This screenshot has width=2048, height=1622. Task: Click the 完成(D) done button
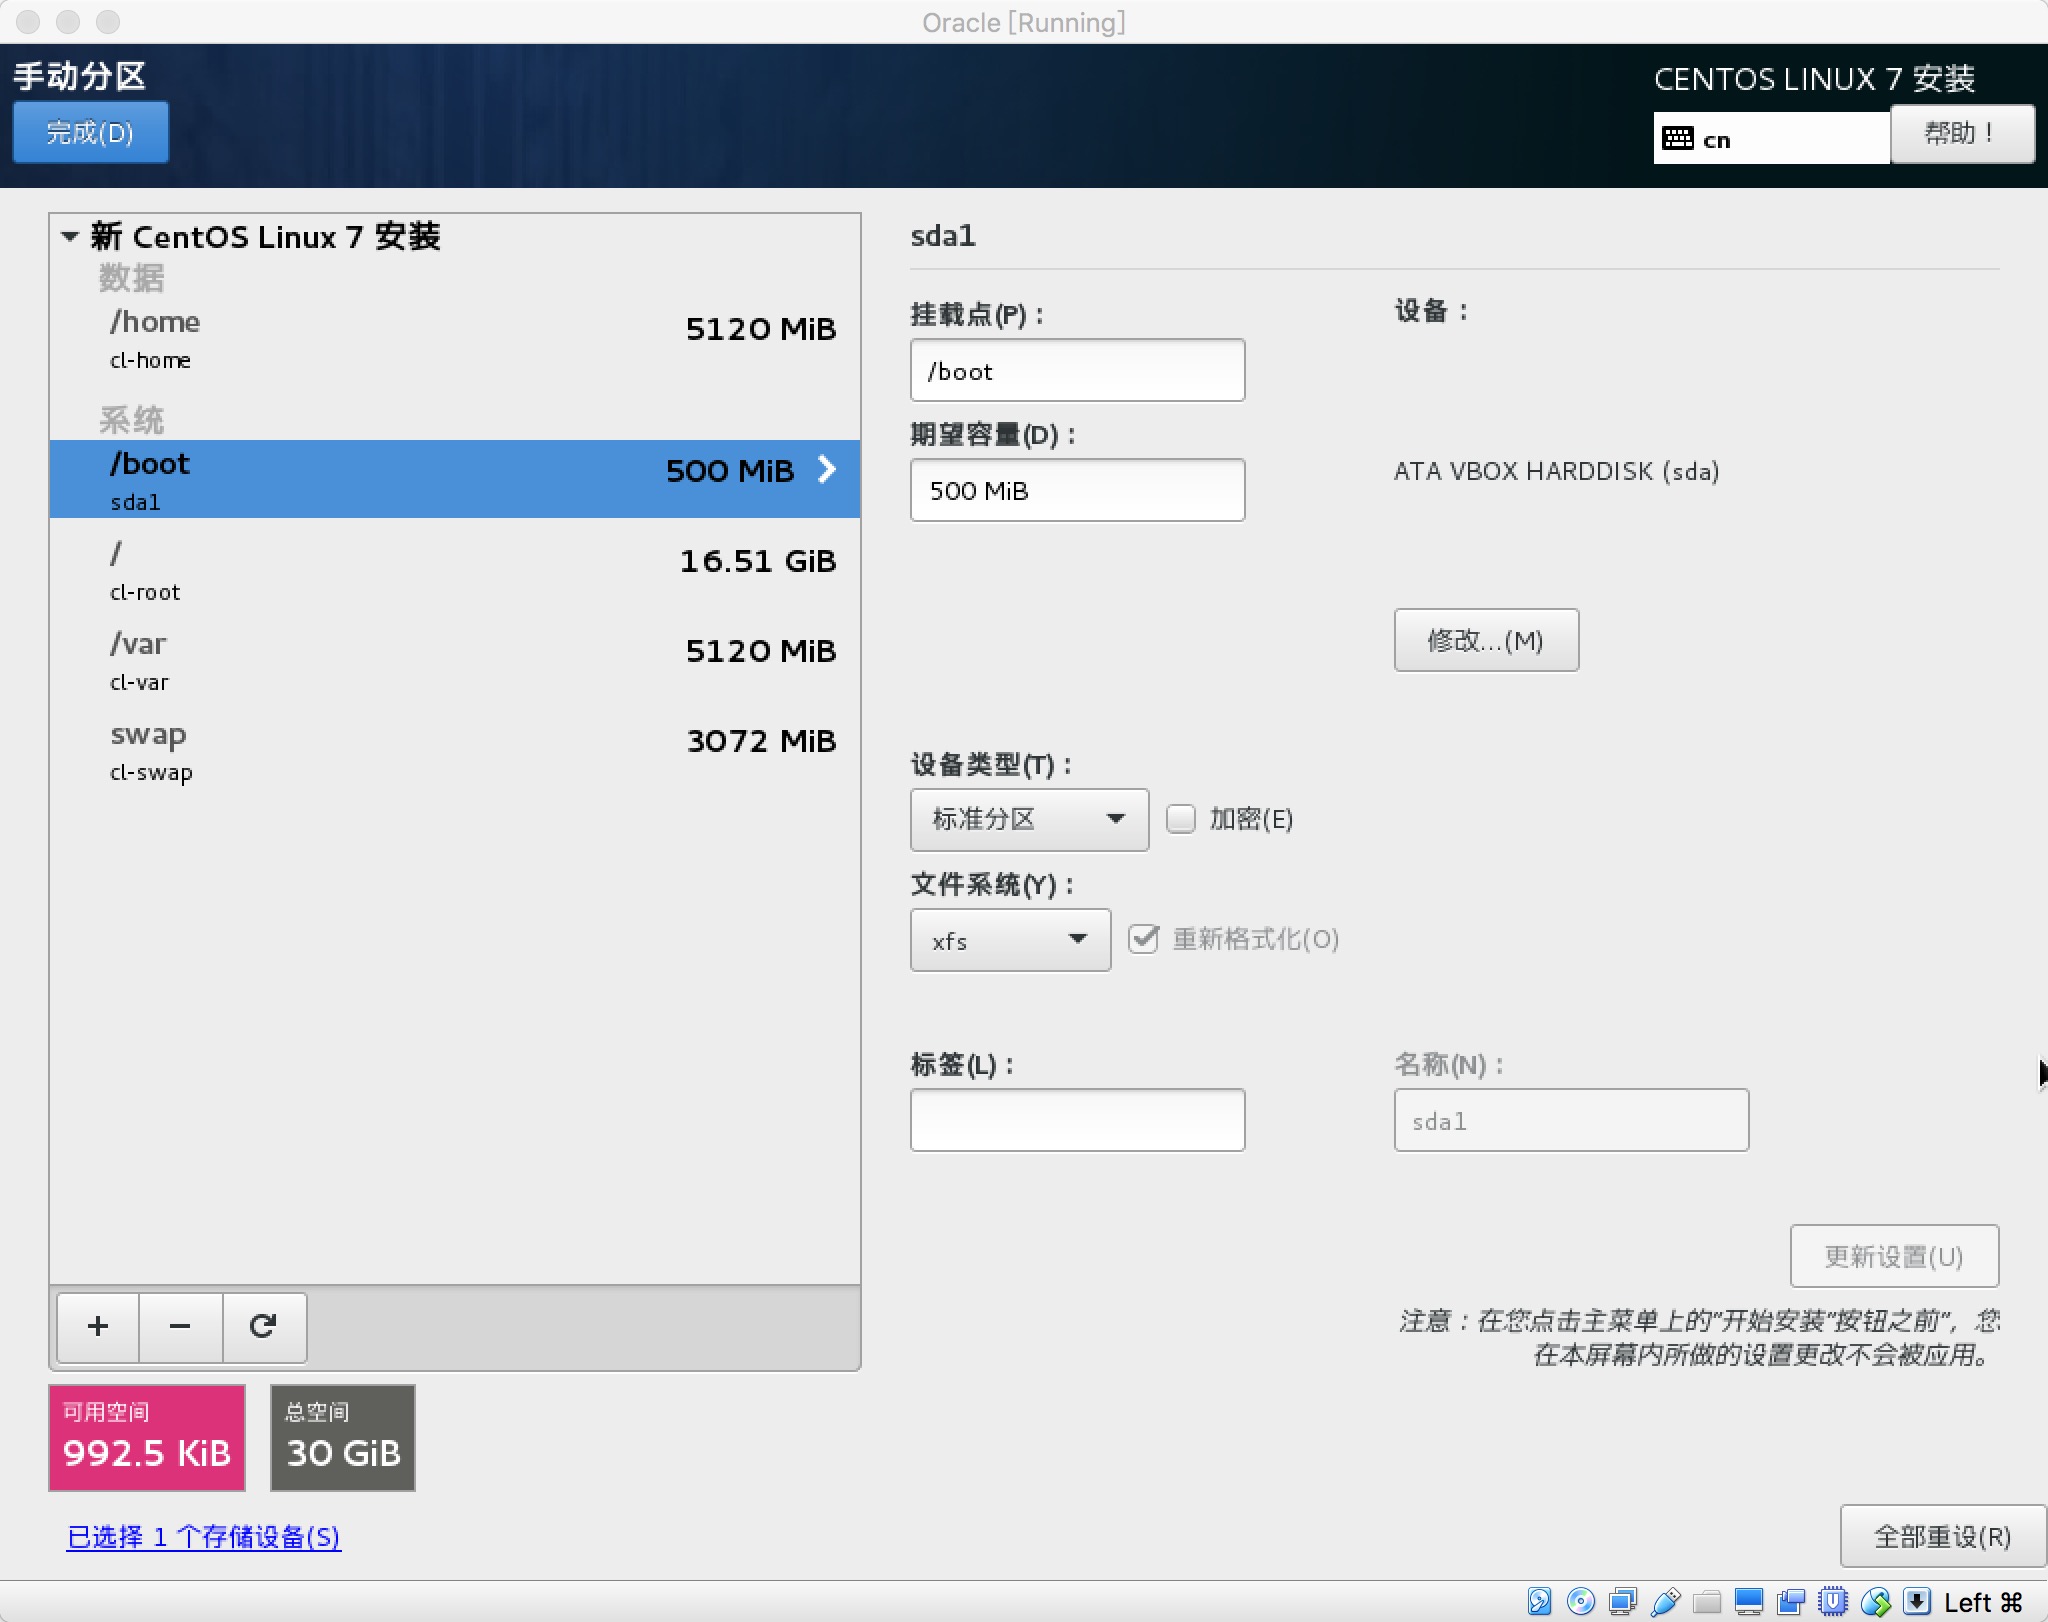tap(90, 132)
